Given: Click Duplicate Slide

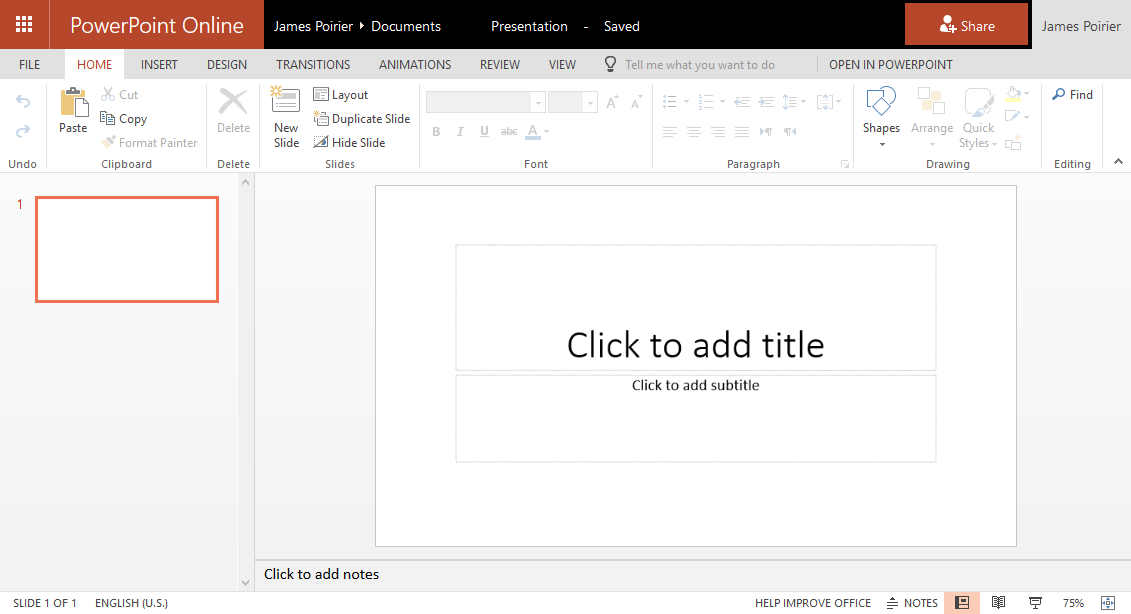Looking at the screenshot, I should coord(362,118).
